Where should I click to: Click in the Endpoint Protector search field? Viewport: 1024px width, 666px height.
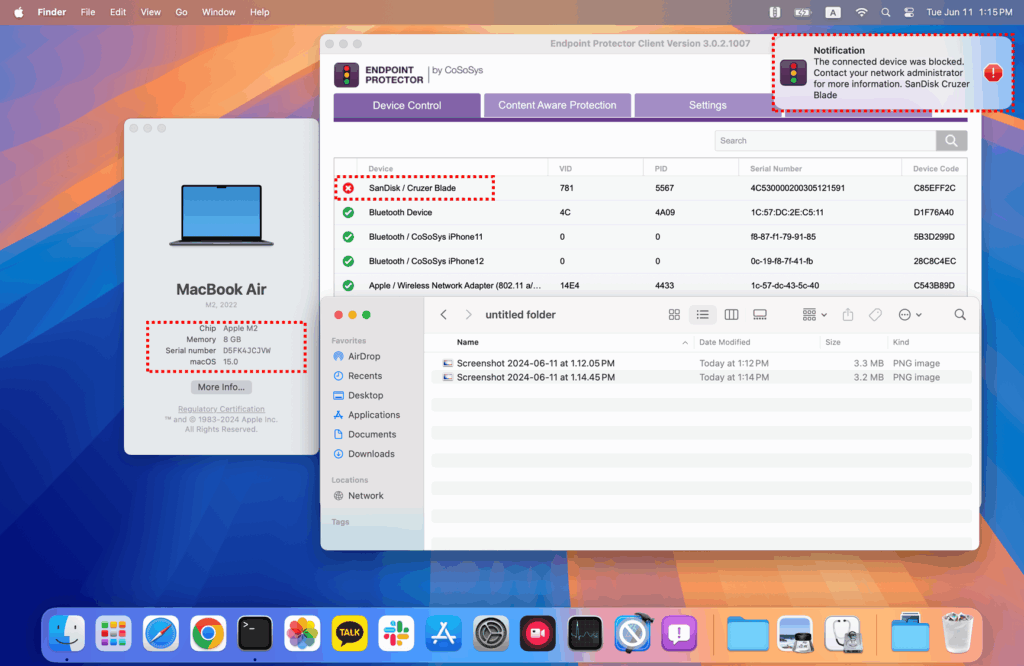point(825,140)
